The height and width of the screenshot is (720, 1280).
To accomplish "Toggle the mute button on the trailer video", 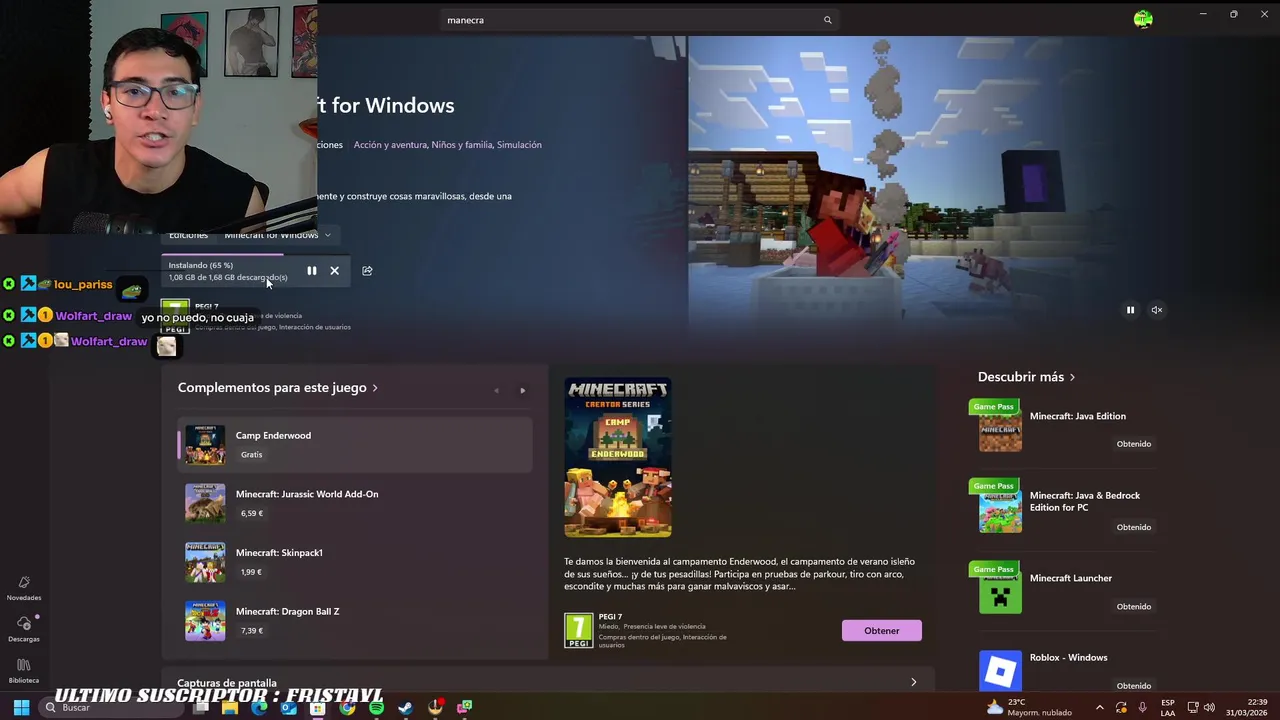I will point(1157,310).
